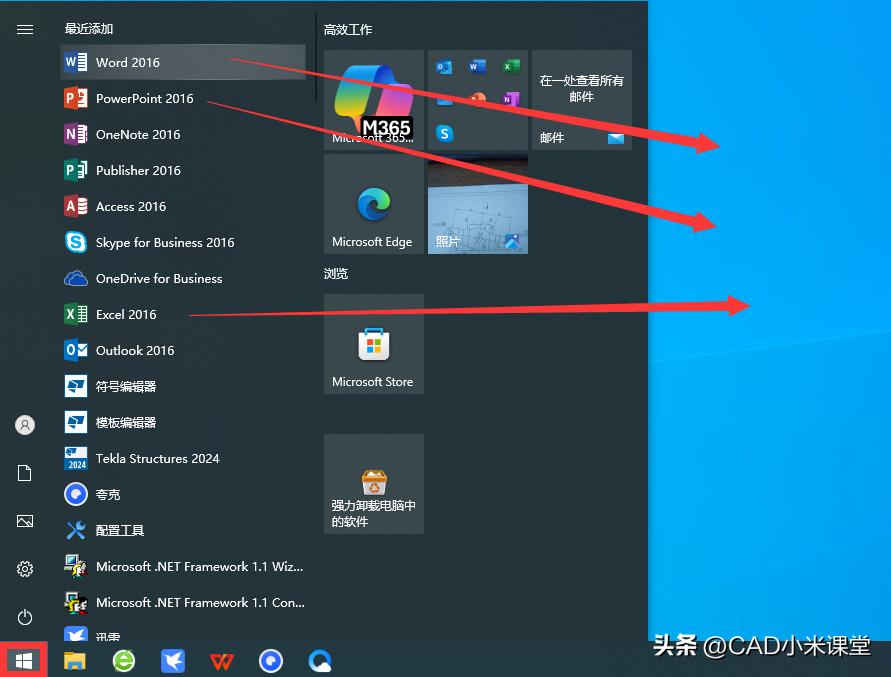
Task: Launch Excel 2016 from the list
Action: pyautogui.click(x=183, y=314)
